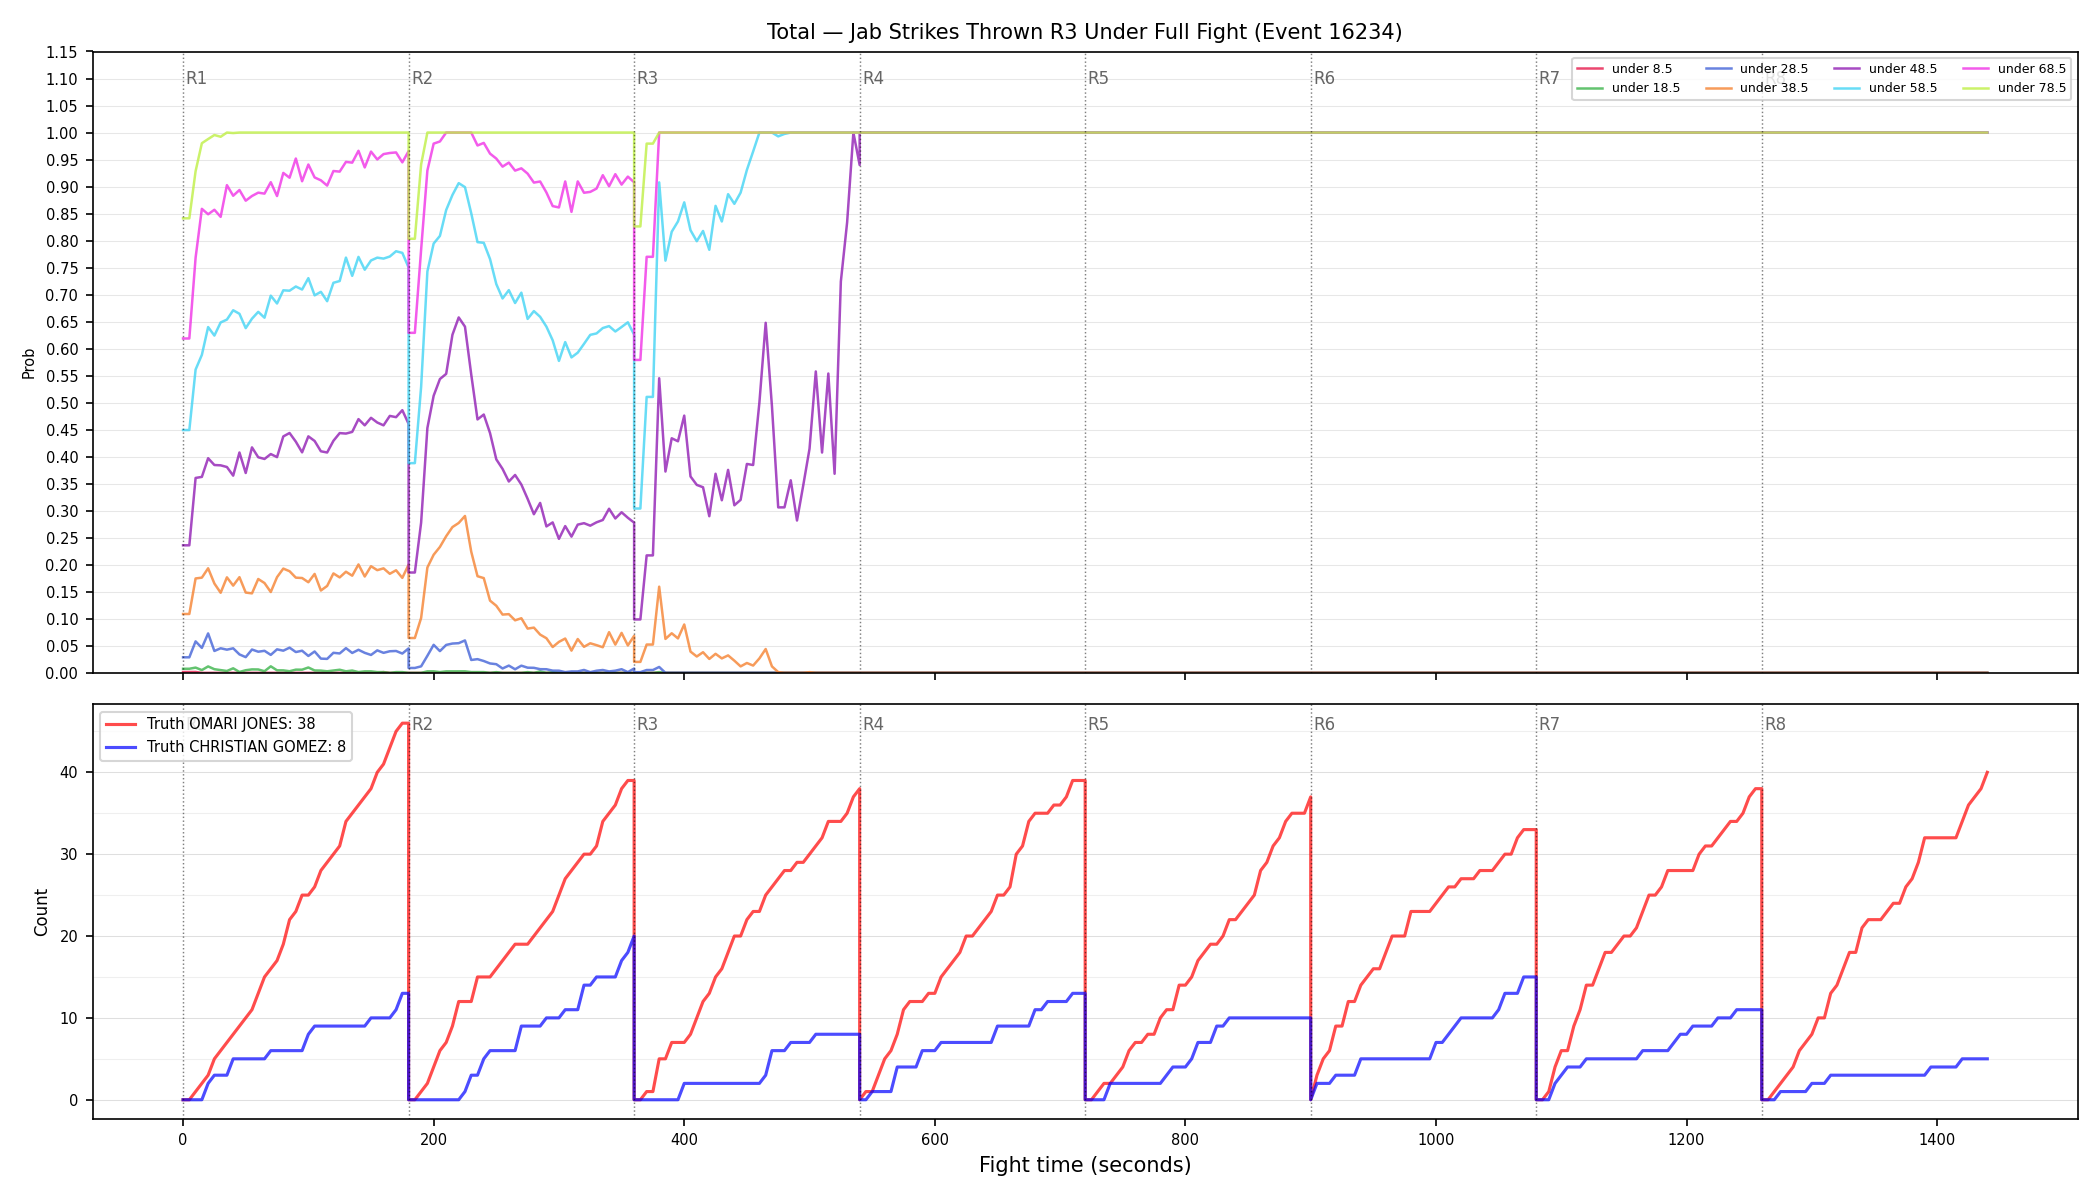2100x1200 pixels.
Task: Click the chart title mentioning Event 16234
Action: pos(1084,32)
